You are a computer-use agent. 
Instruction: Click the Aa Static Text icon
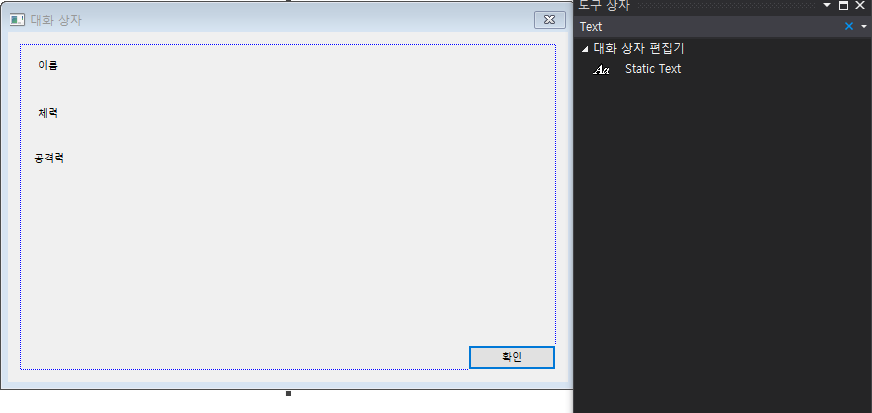[x=601, y=69]
